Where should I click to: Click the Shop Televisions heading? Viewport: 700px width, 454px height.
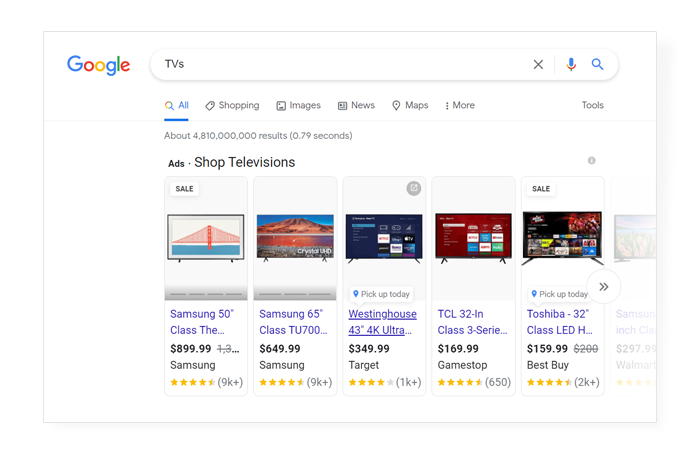(245, 162)
